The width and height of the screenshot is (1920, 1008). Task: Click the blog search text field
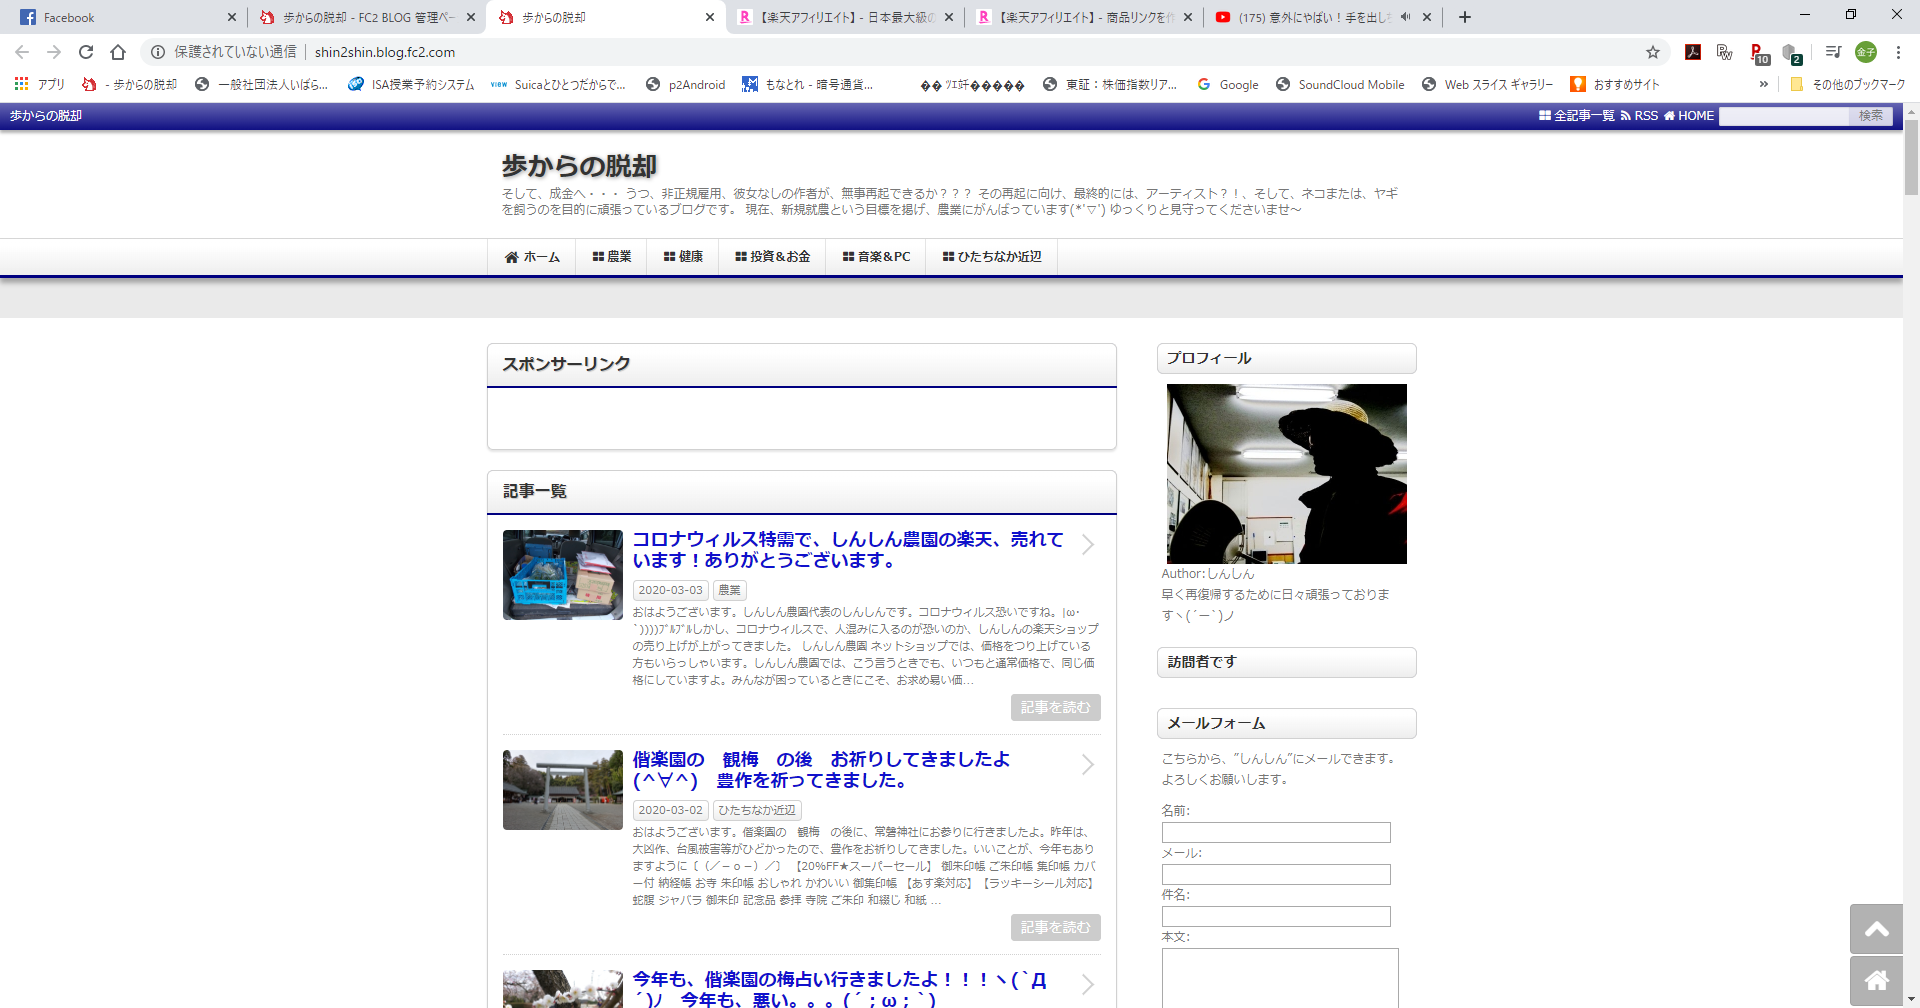(1783, 116)
